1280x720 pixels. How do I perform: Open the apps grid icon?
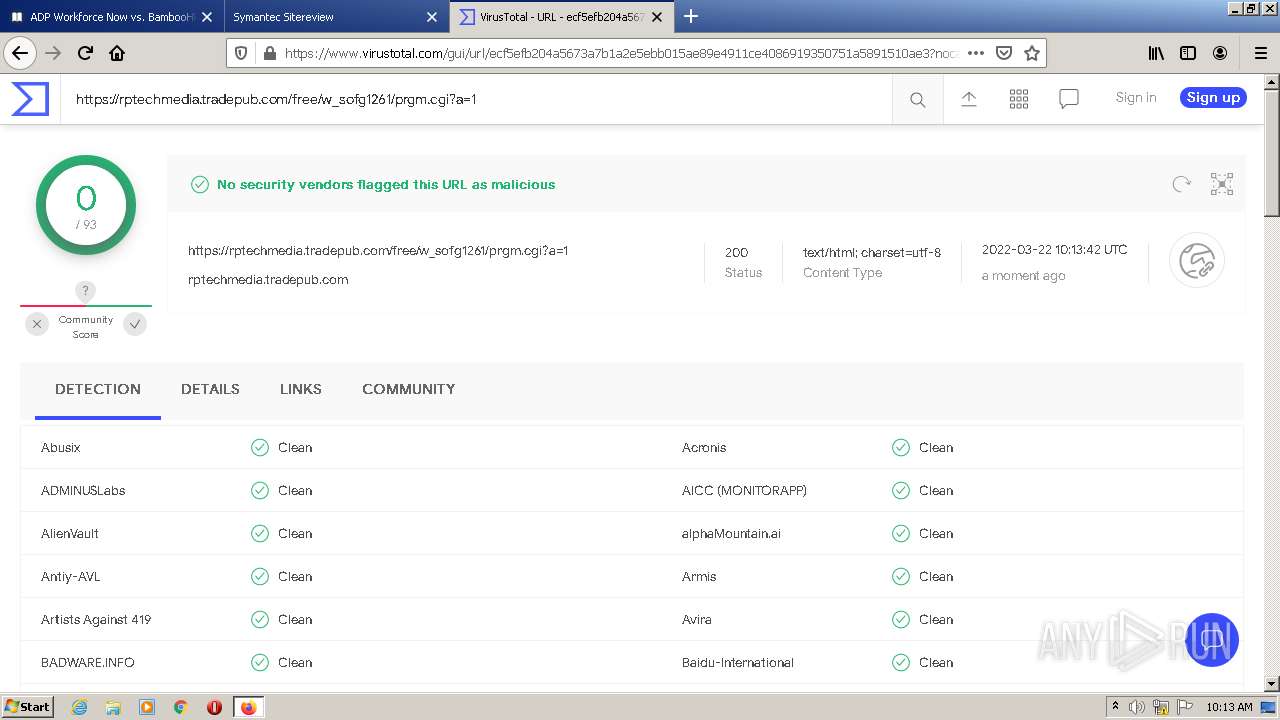[x=1019, y=98]
